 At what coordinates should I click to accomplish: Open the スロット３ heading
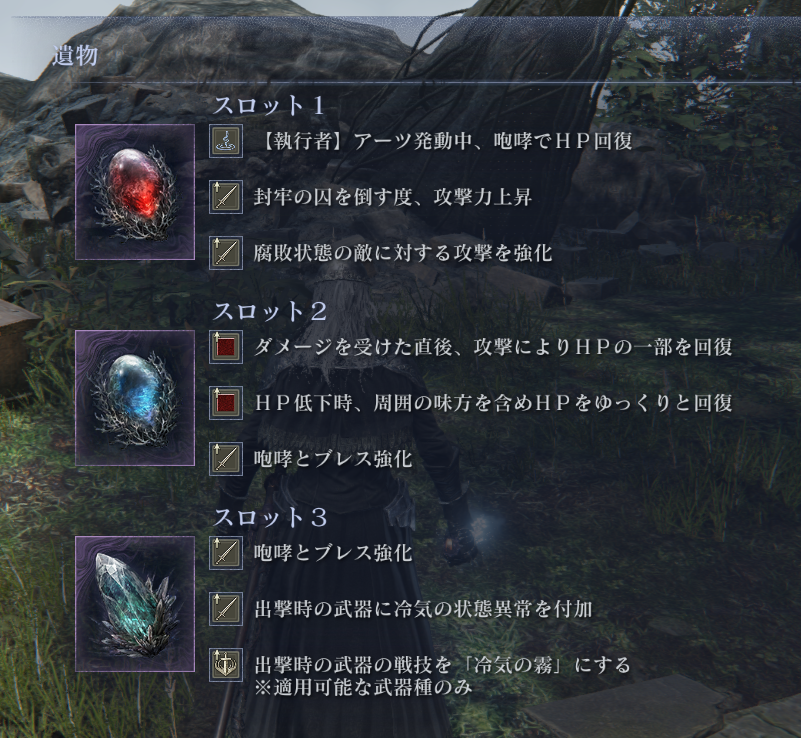tap(269, 517)
